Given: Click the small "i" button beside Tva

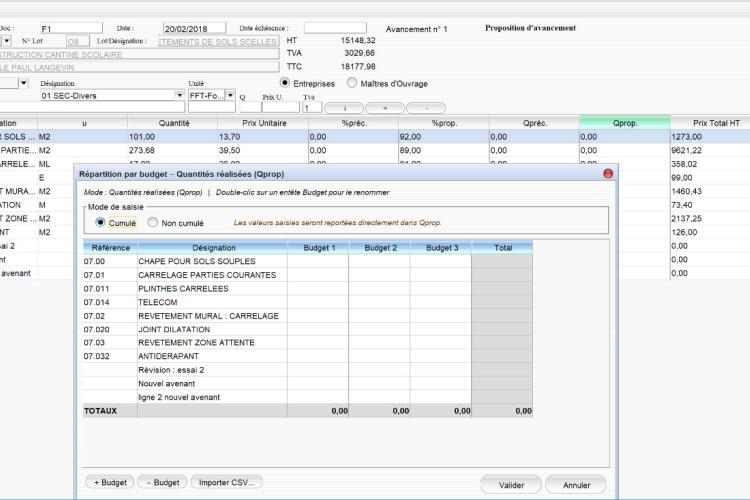Looking at the screenshot, I should pos(344,108).
